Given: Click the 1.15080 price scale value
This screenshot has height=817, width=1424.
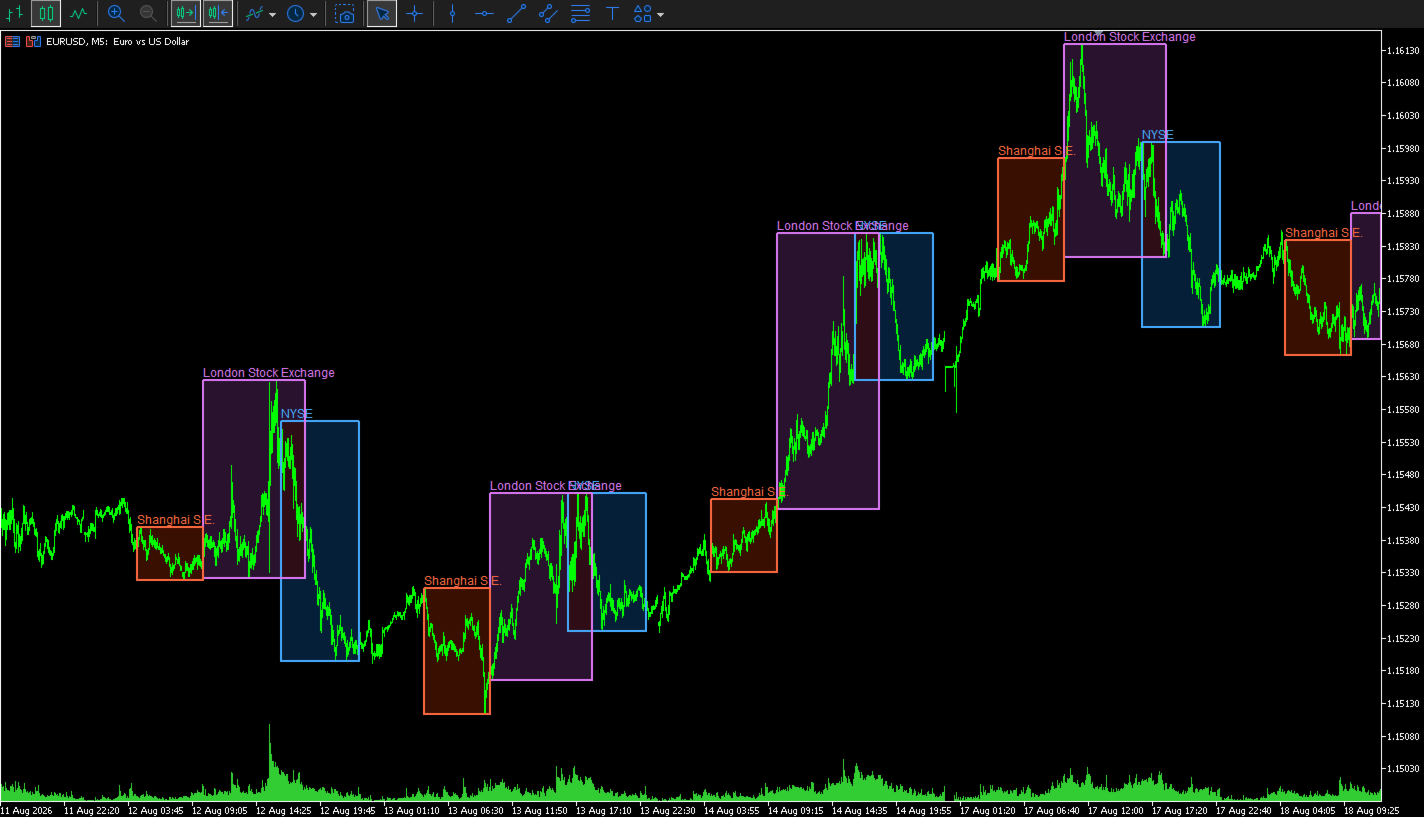Looking at the screenshot, I should click(x=1403, y=736).
